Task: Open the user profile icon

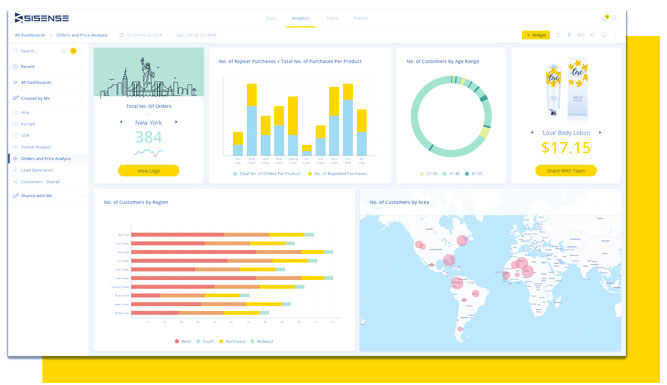Action: point(614,18)
